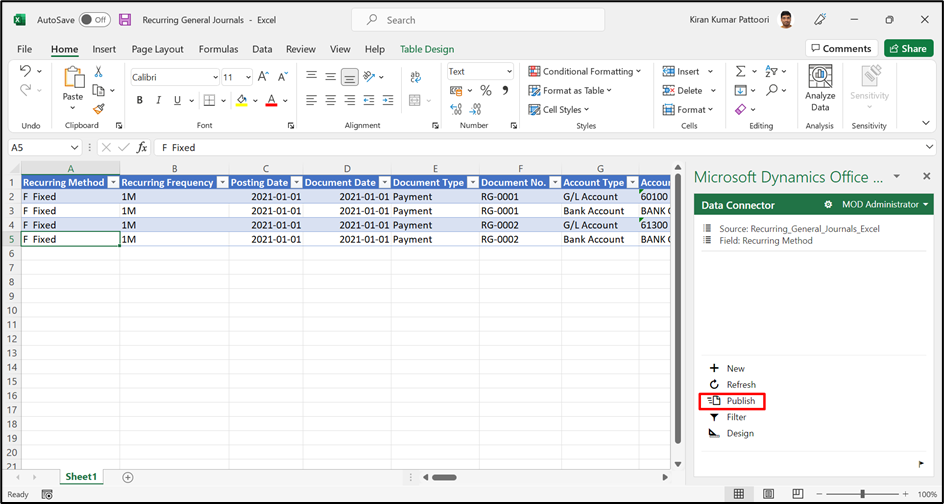The height and width of the screenshot is (504, 944).
Task: Open the font size dropdown
Action: coord(249,77)
